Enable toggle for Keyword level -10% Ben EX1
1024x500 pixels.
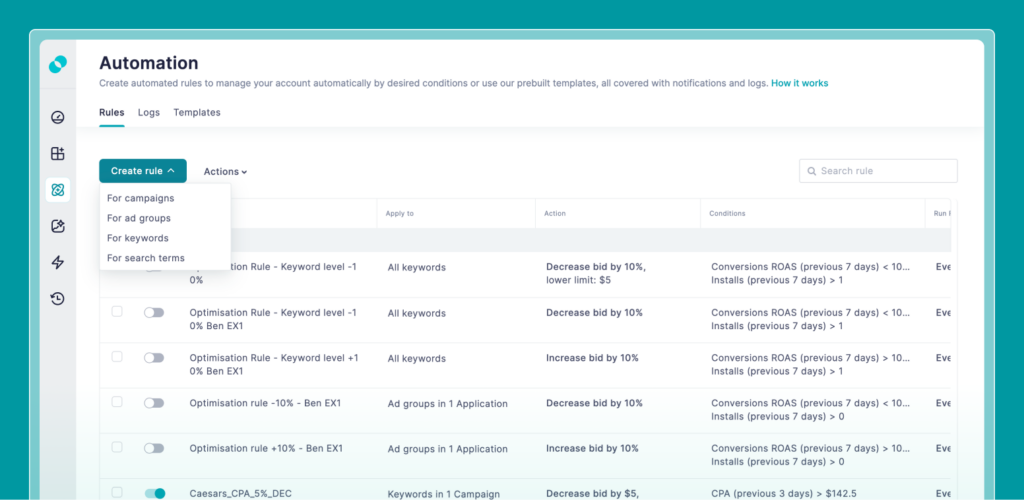pyautogui.click(x=154, y=313)
